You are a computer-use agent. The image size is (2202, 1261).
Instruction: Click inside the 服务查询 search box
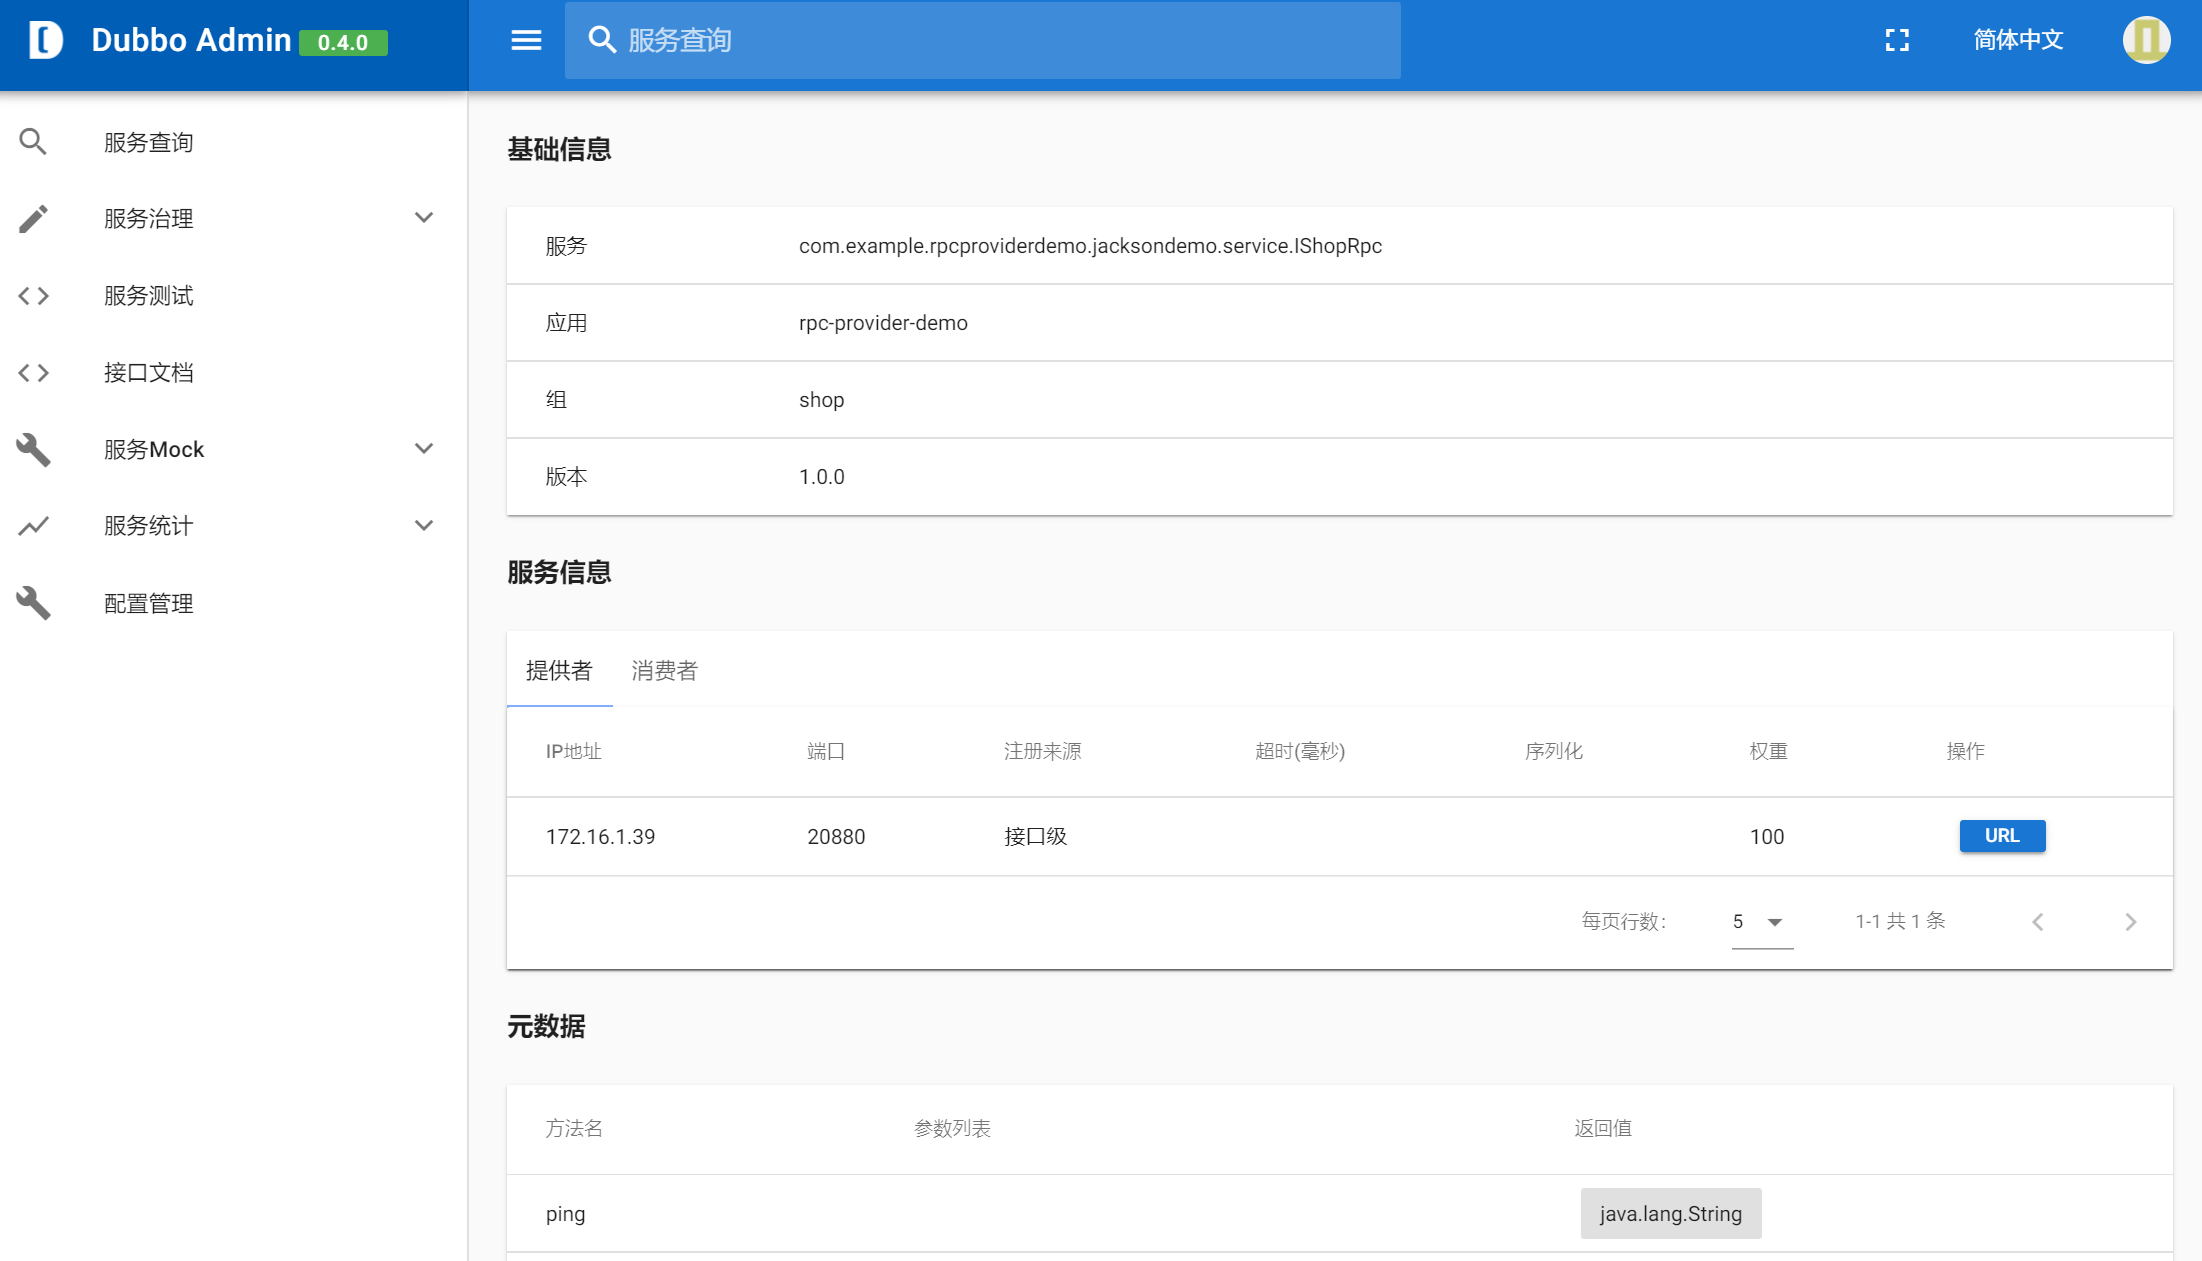pyautogui.click(x=983, y=40)
